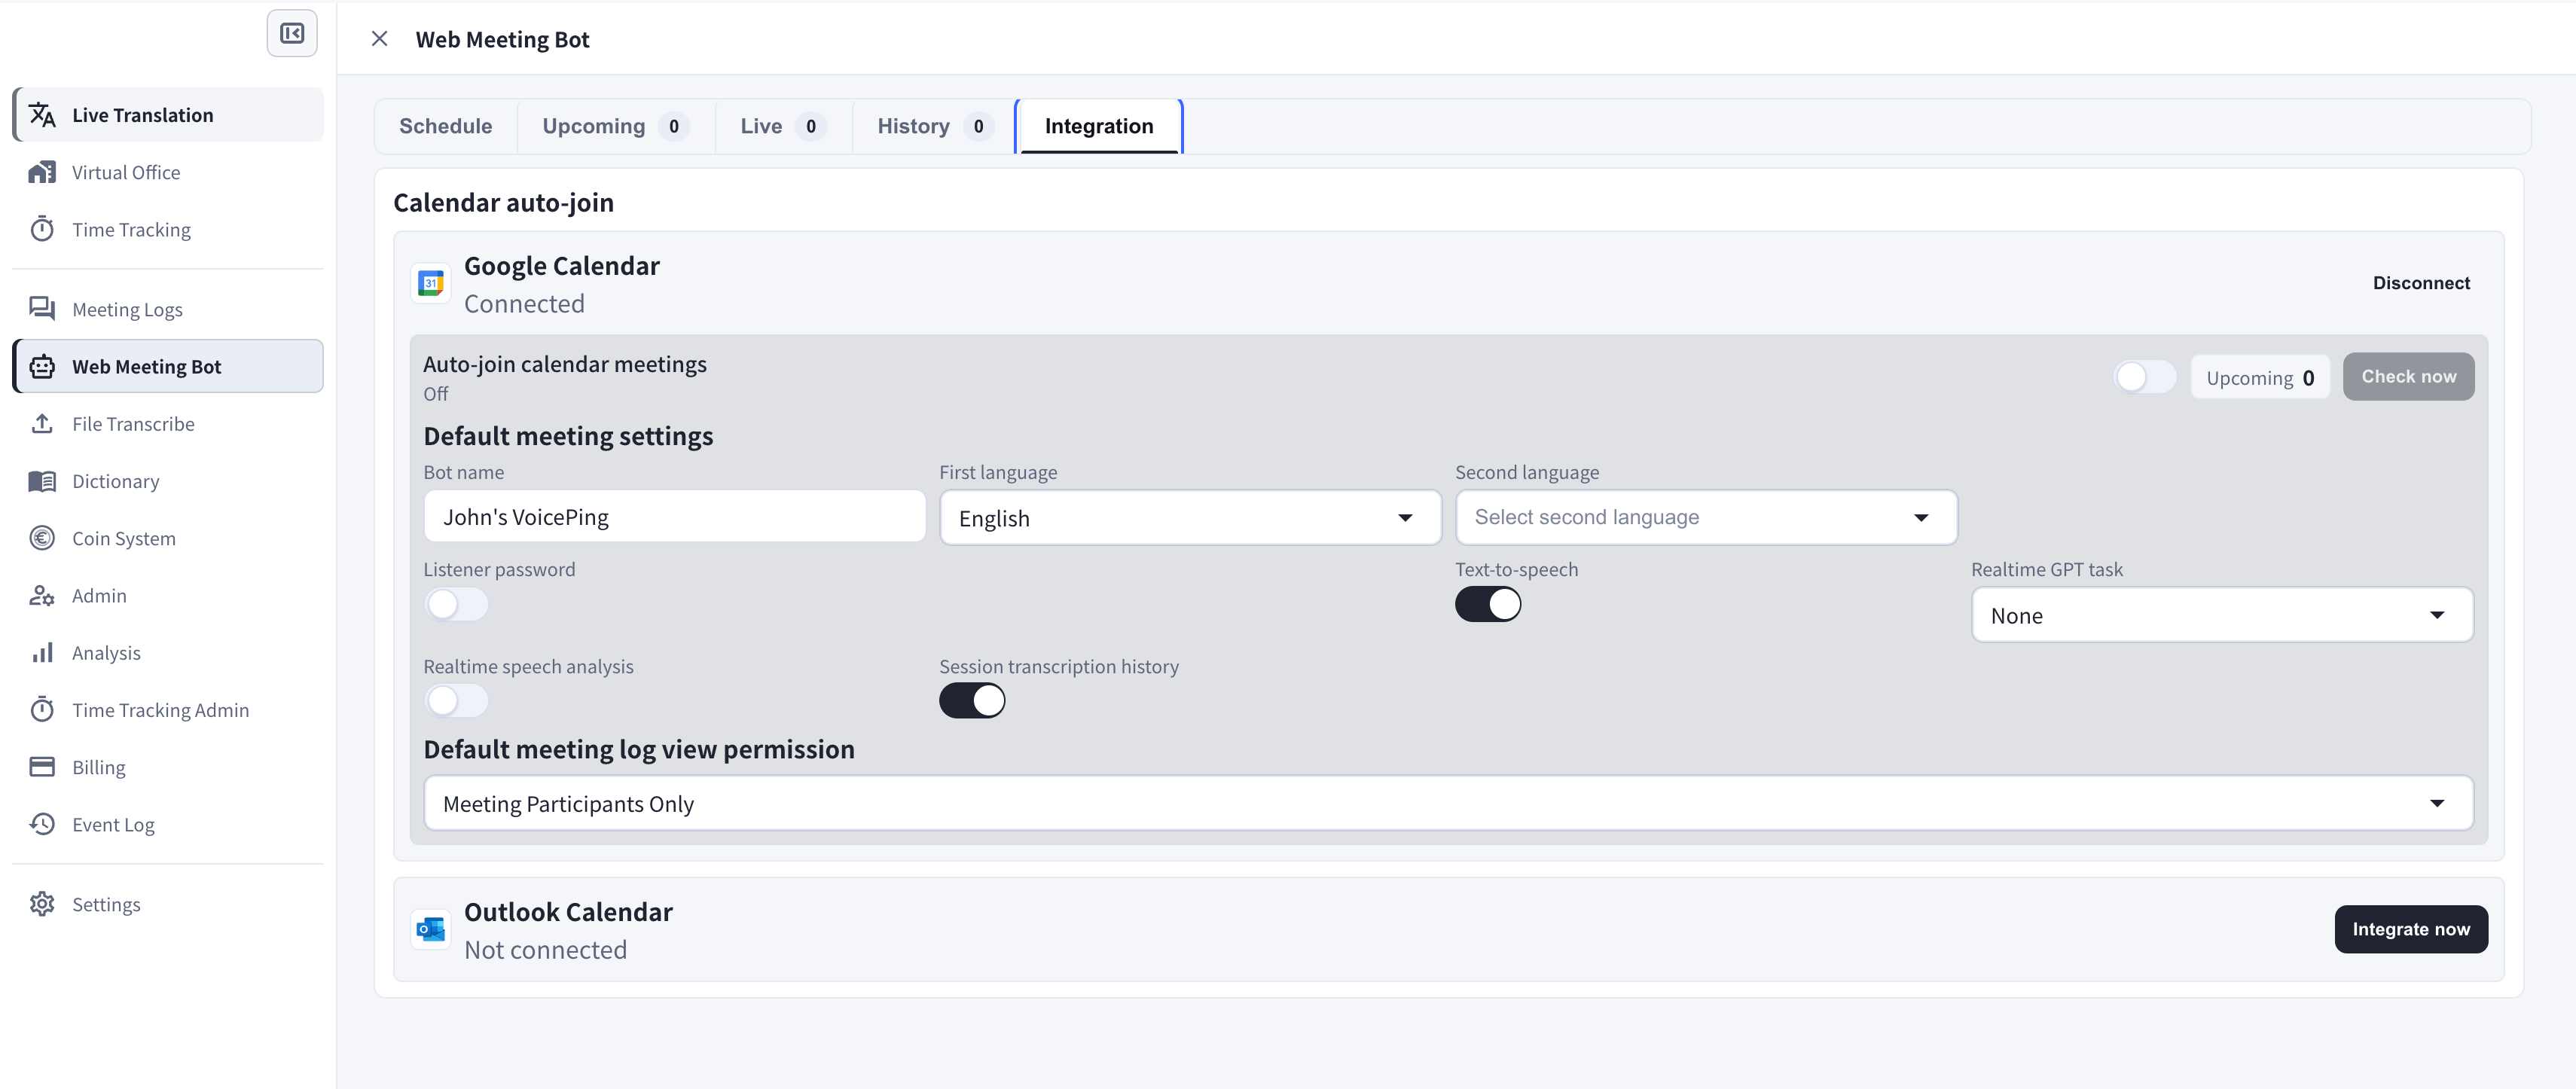The image size is (2576, 1089).
Task: Open Coin System page
Action: coord(168,538)
